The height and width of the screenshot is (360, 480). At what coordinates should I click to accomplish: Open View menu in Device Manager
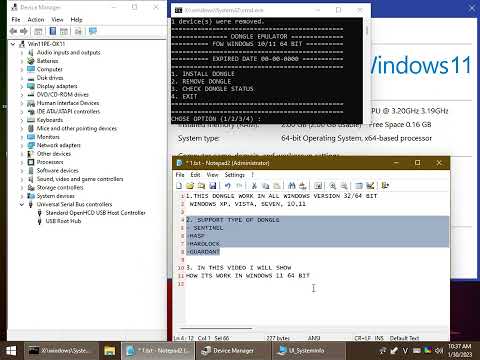point(57,20)
